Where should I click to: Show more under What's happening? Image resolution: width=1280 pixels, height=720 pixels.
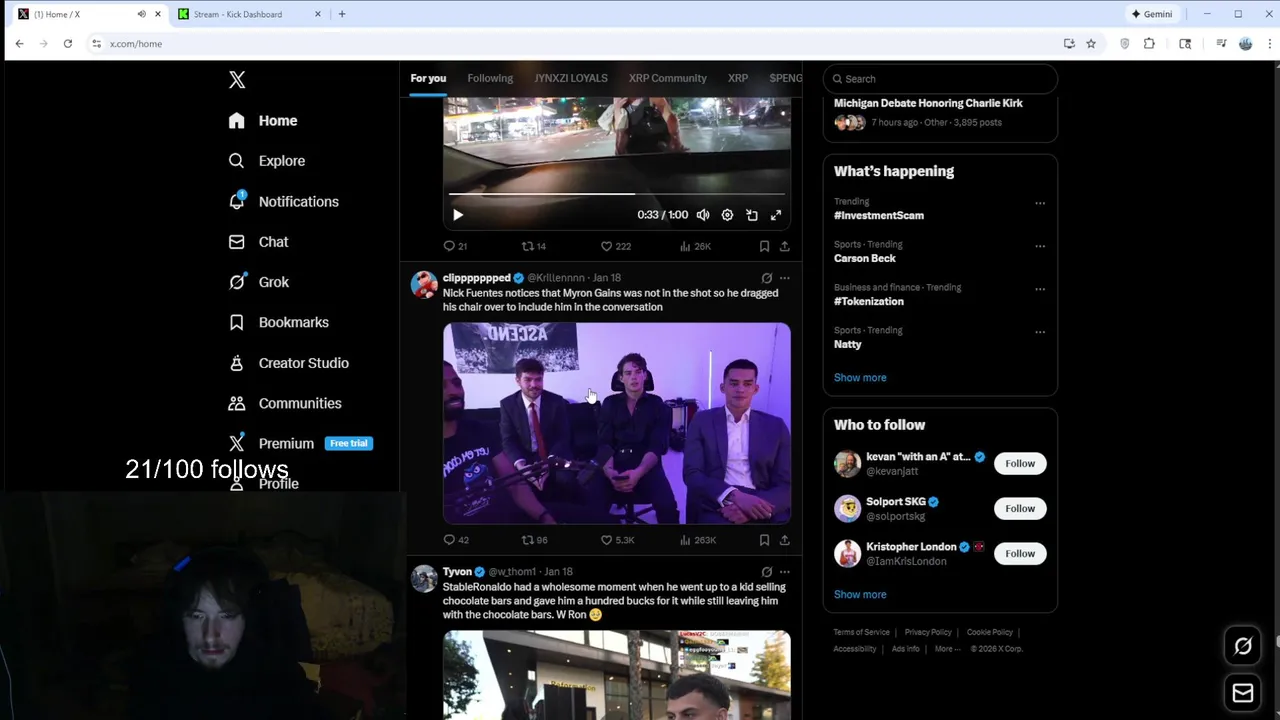tap(860, 378)
